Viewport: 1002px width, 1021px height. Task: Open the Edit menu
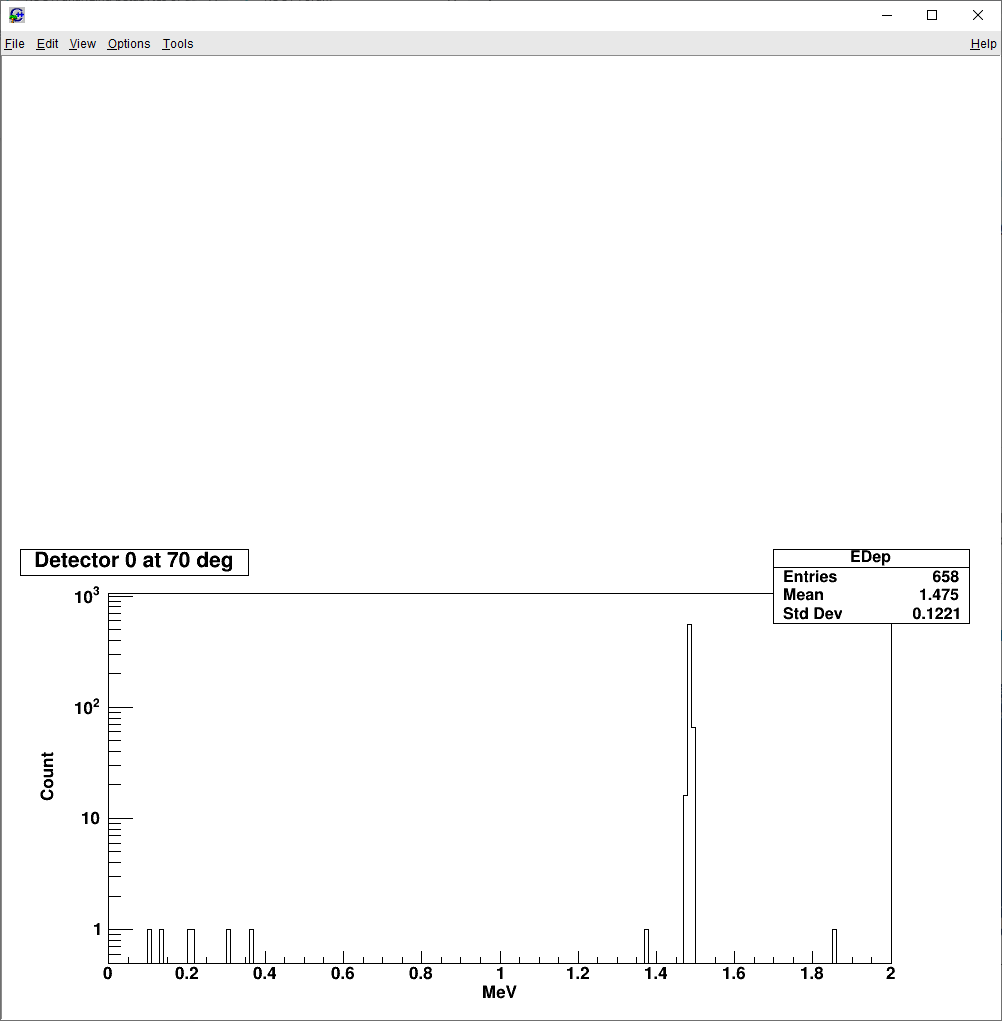(47, 44)
